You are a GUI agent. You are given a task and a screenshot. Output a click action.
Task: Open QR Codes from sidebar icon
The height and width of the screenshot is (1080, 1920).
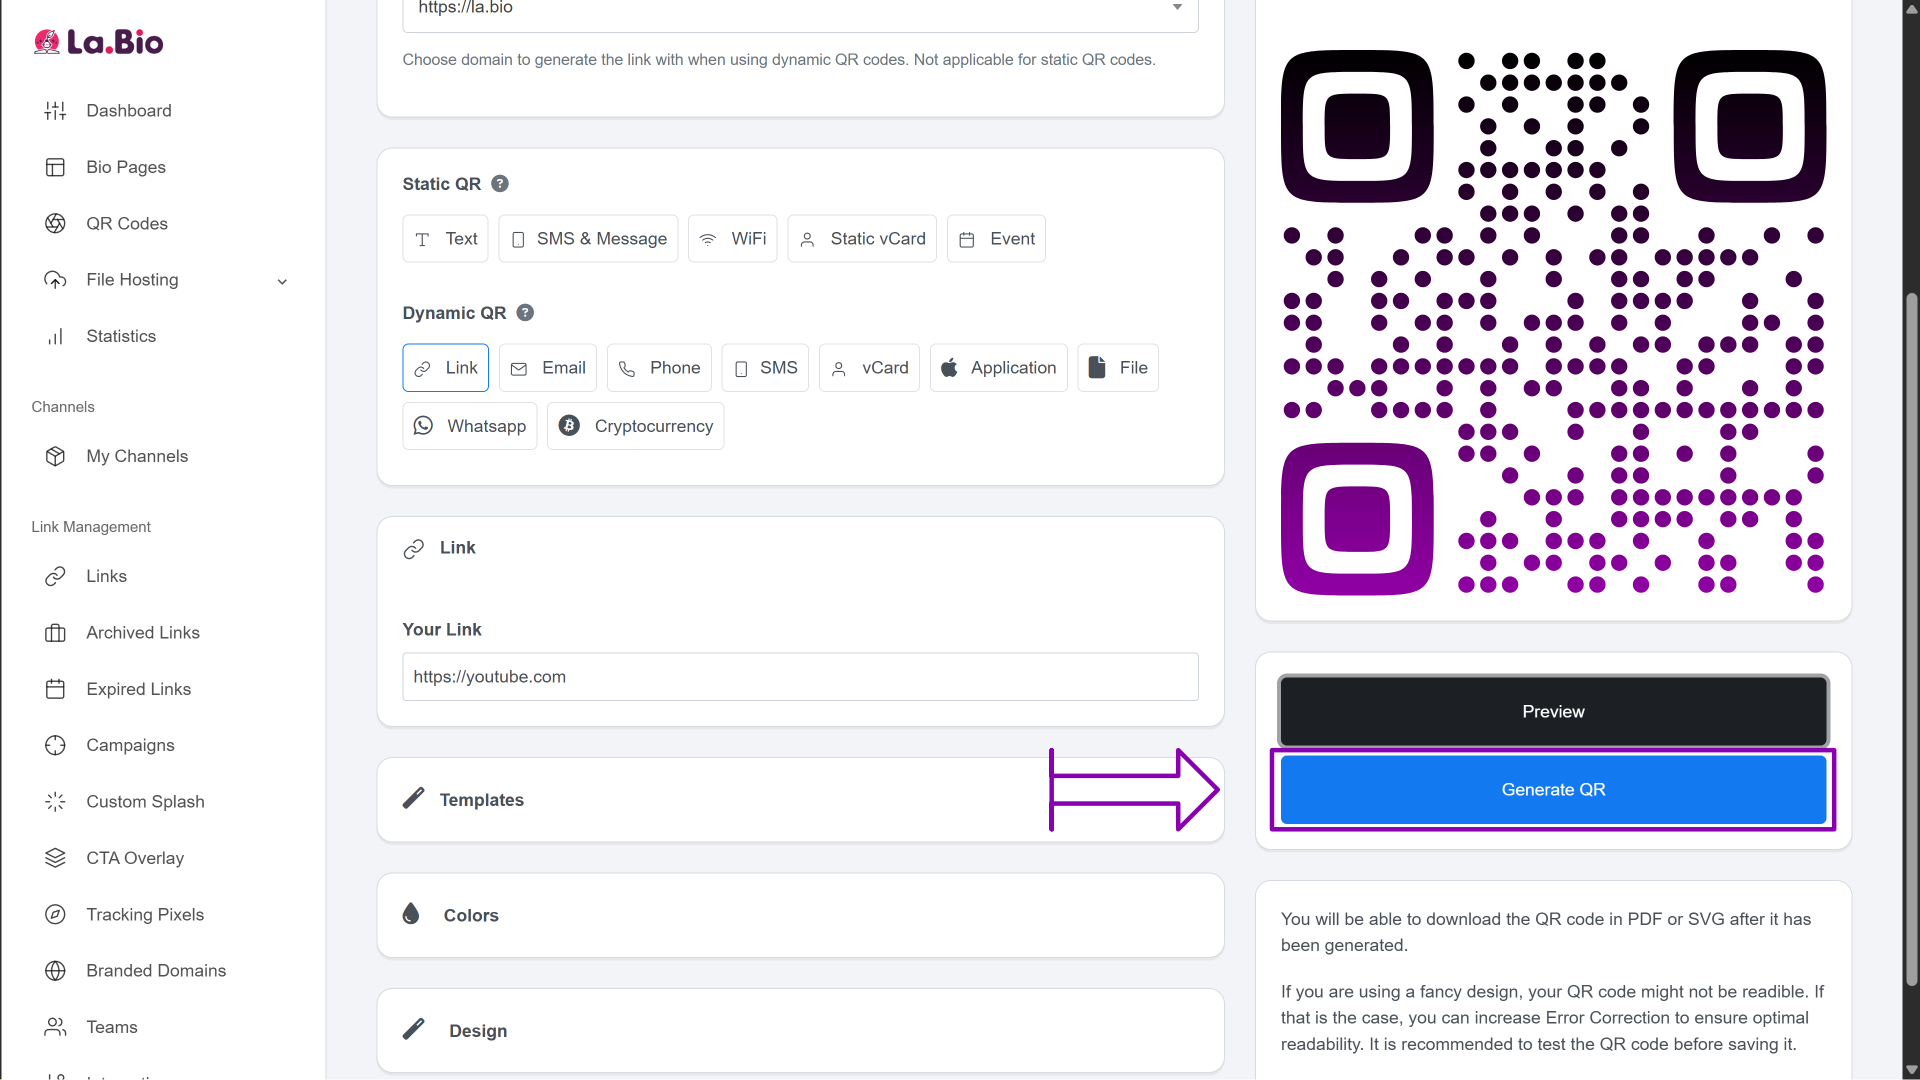(x=55, y=224)
